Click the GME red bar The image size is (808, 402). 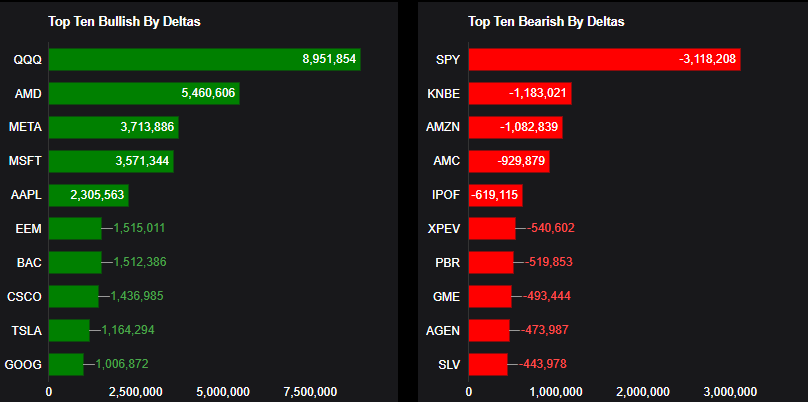(x=490, y=296)
